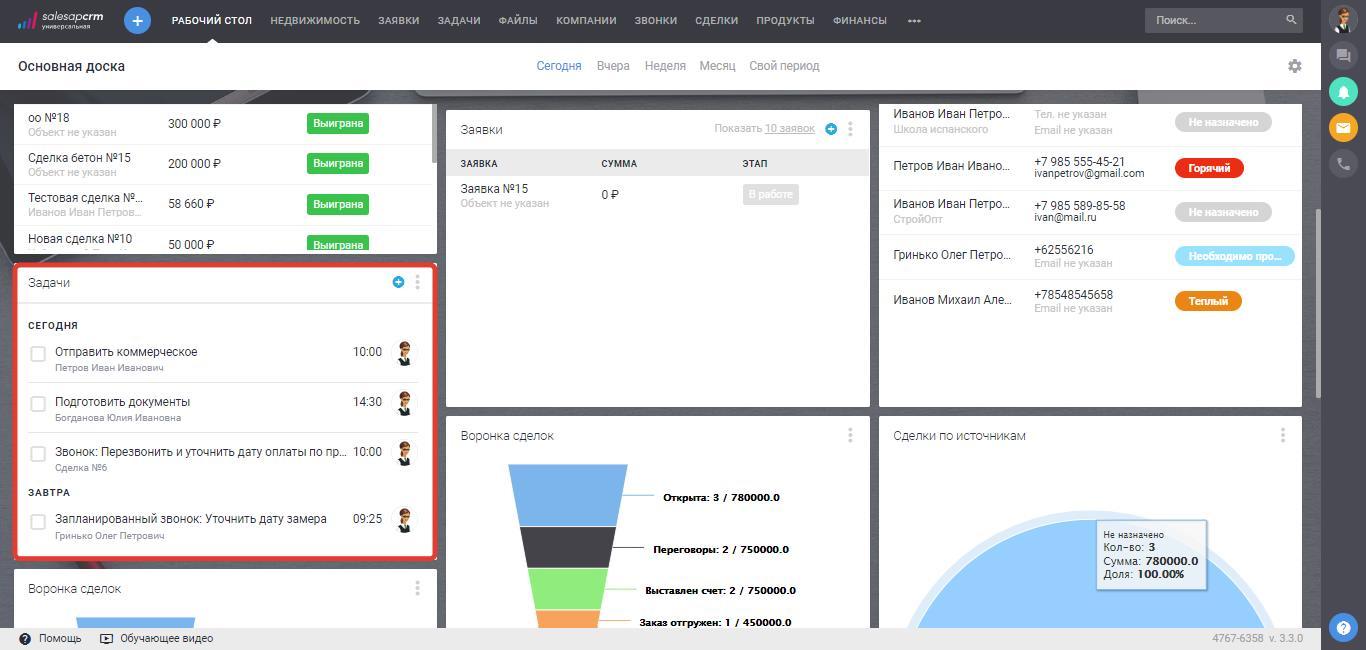Image resolution: width=1366 pixels, height=650 pixels.
Task: Open the Недвижимость menu
Action: tap(315, 20)
